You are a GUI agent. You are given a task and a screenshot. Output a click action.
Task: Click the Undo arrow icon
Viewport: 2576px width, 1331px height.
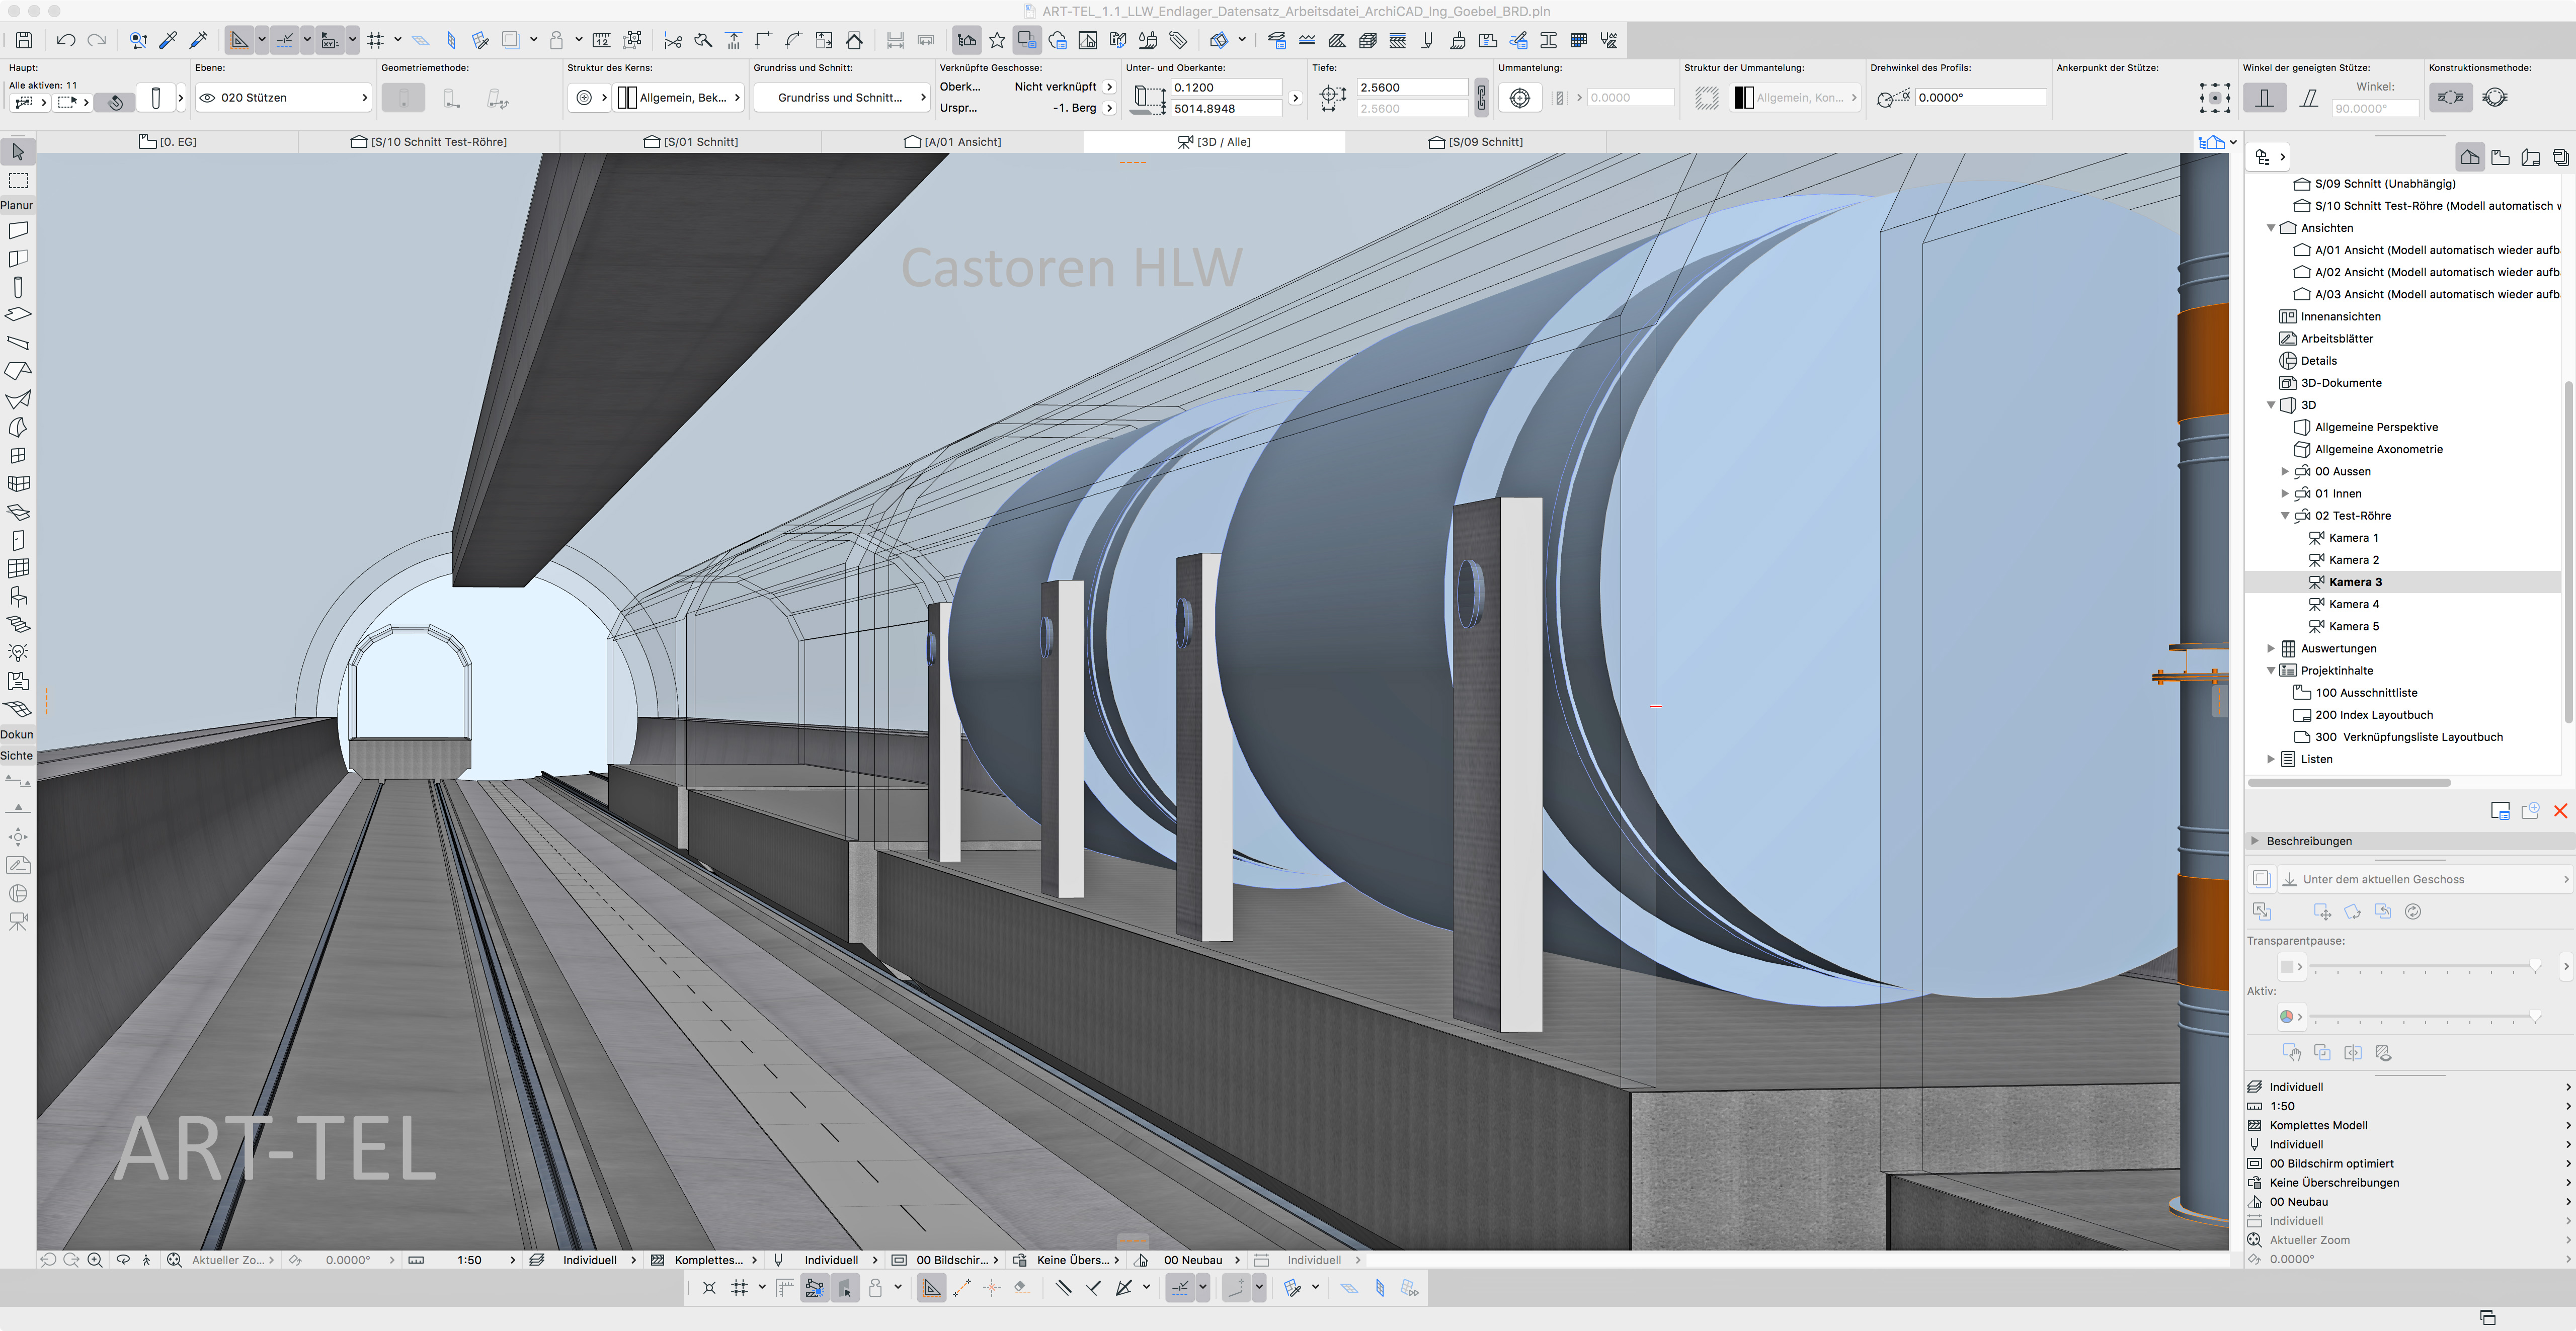pyautogui.click(x=66, y=40)
